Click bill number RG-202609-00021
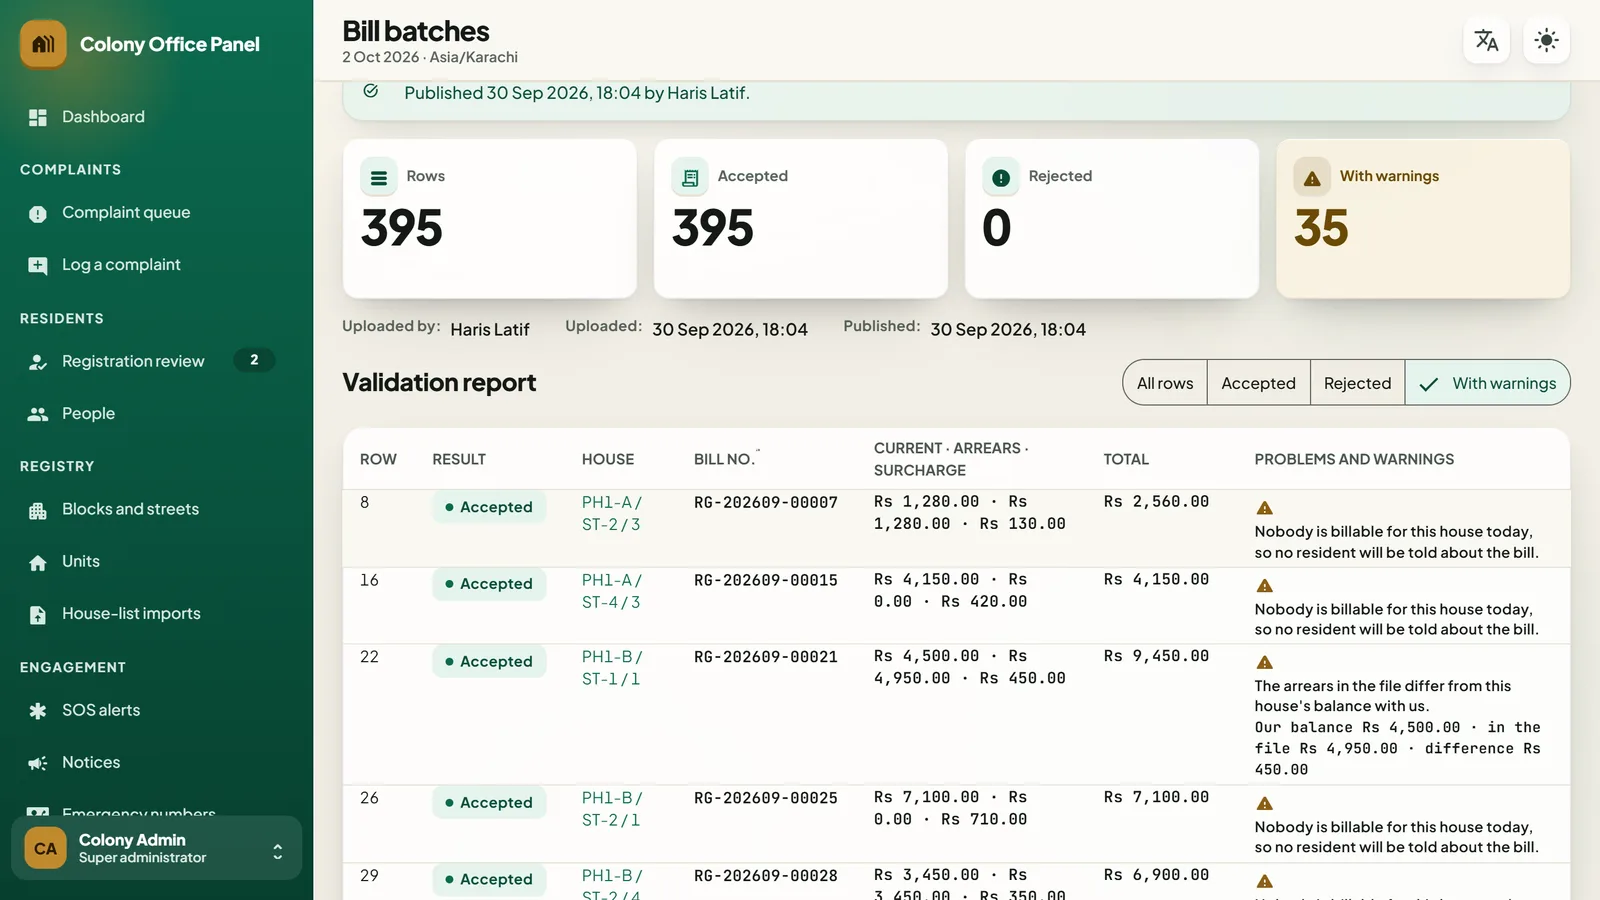 coord(766,657)
